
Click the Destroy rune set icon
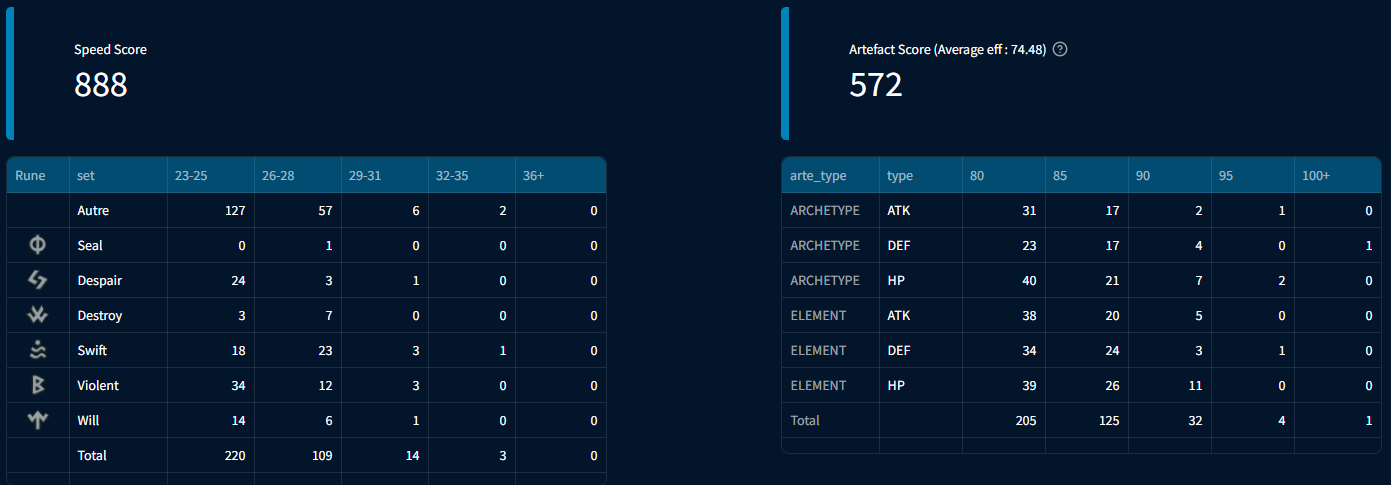click(x=38, y=315)
